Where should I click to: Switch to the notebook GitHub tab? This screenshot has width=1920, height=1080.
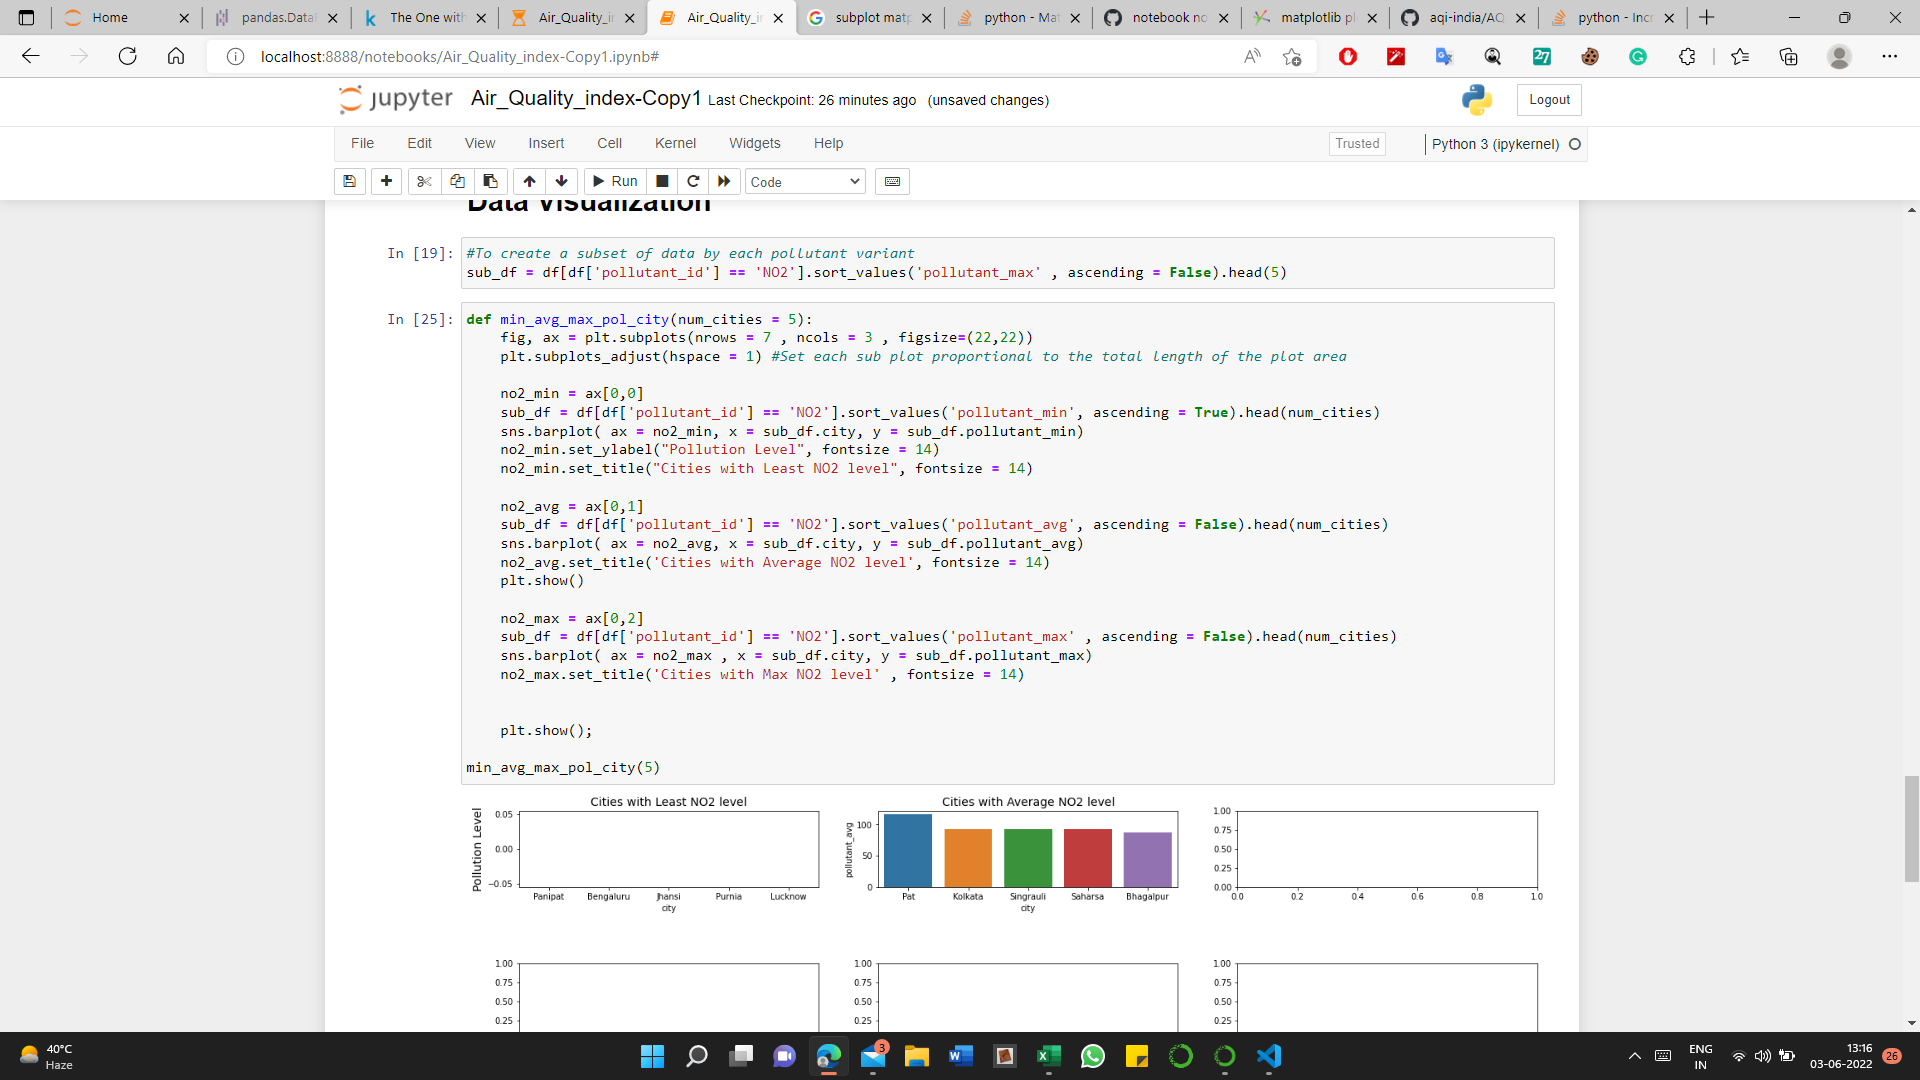[x=1165, y=17]
